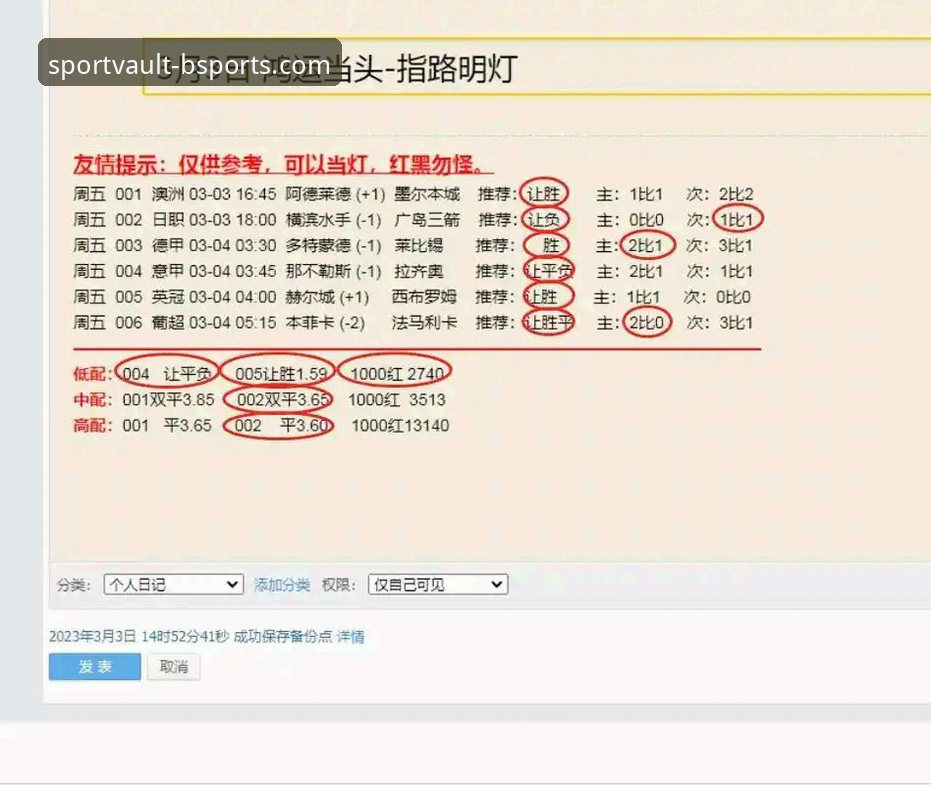The width and height of the screenshot is (931, 785).
Task: Click secondary score 2比2 in row 001
Action: [x=736, y=194]
